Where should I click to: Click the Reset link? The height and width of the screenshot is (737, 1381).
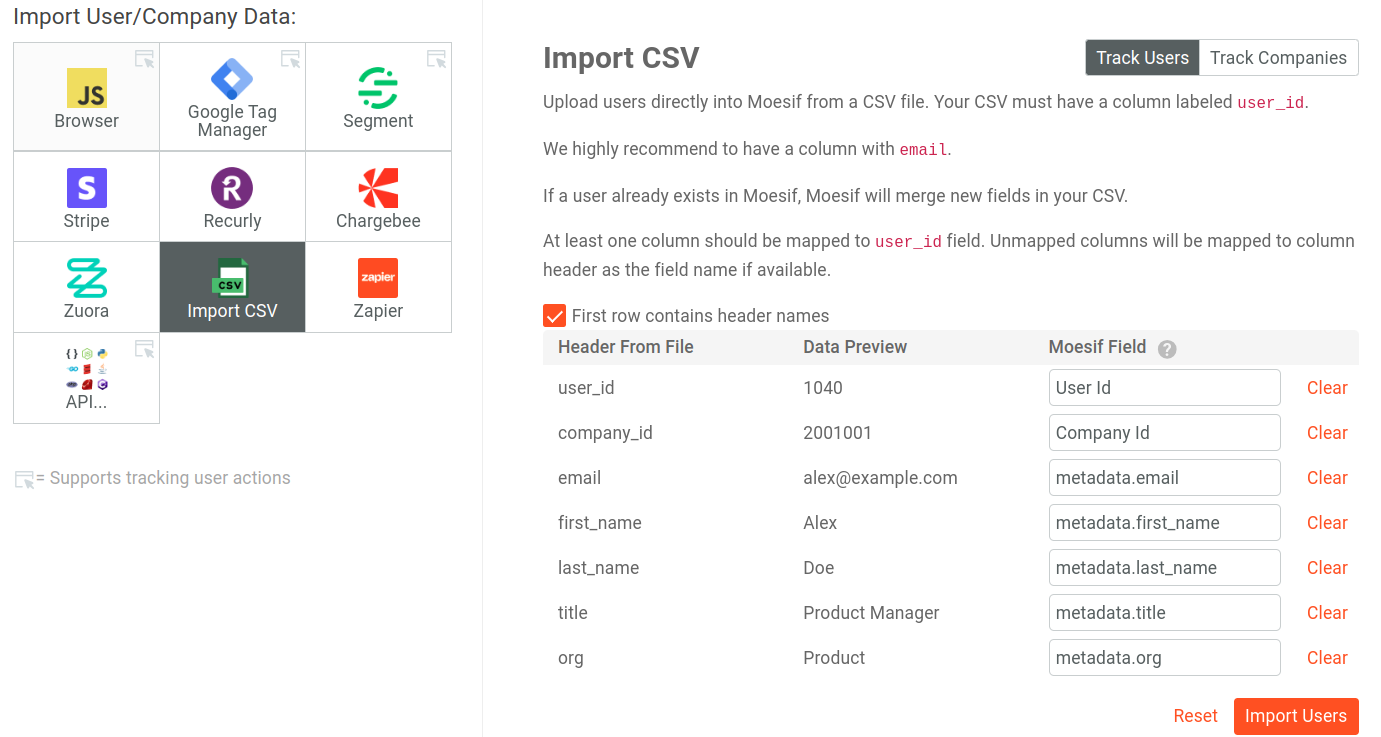pos(1195,716)
